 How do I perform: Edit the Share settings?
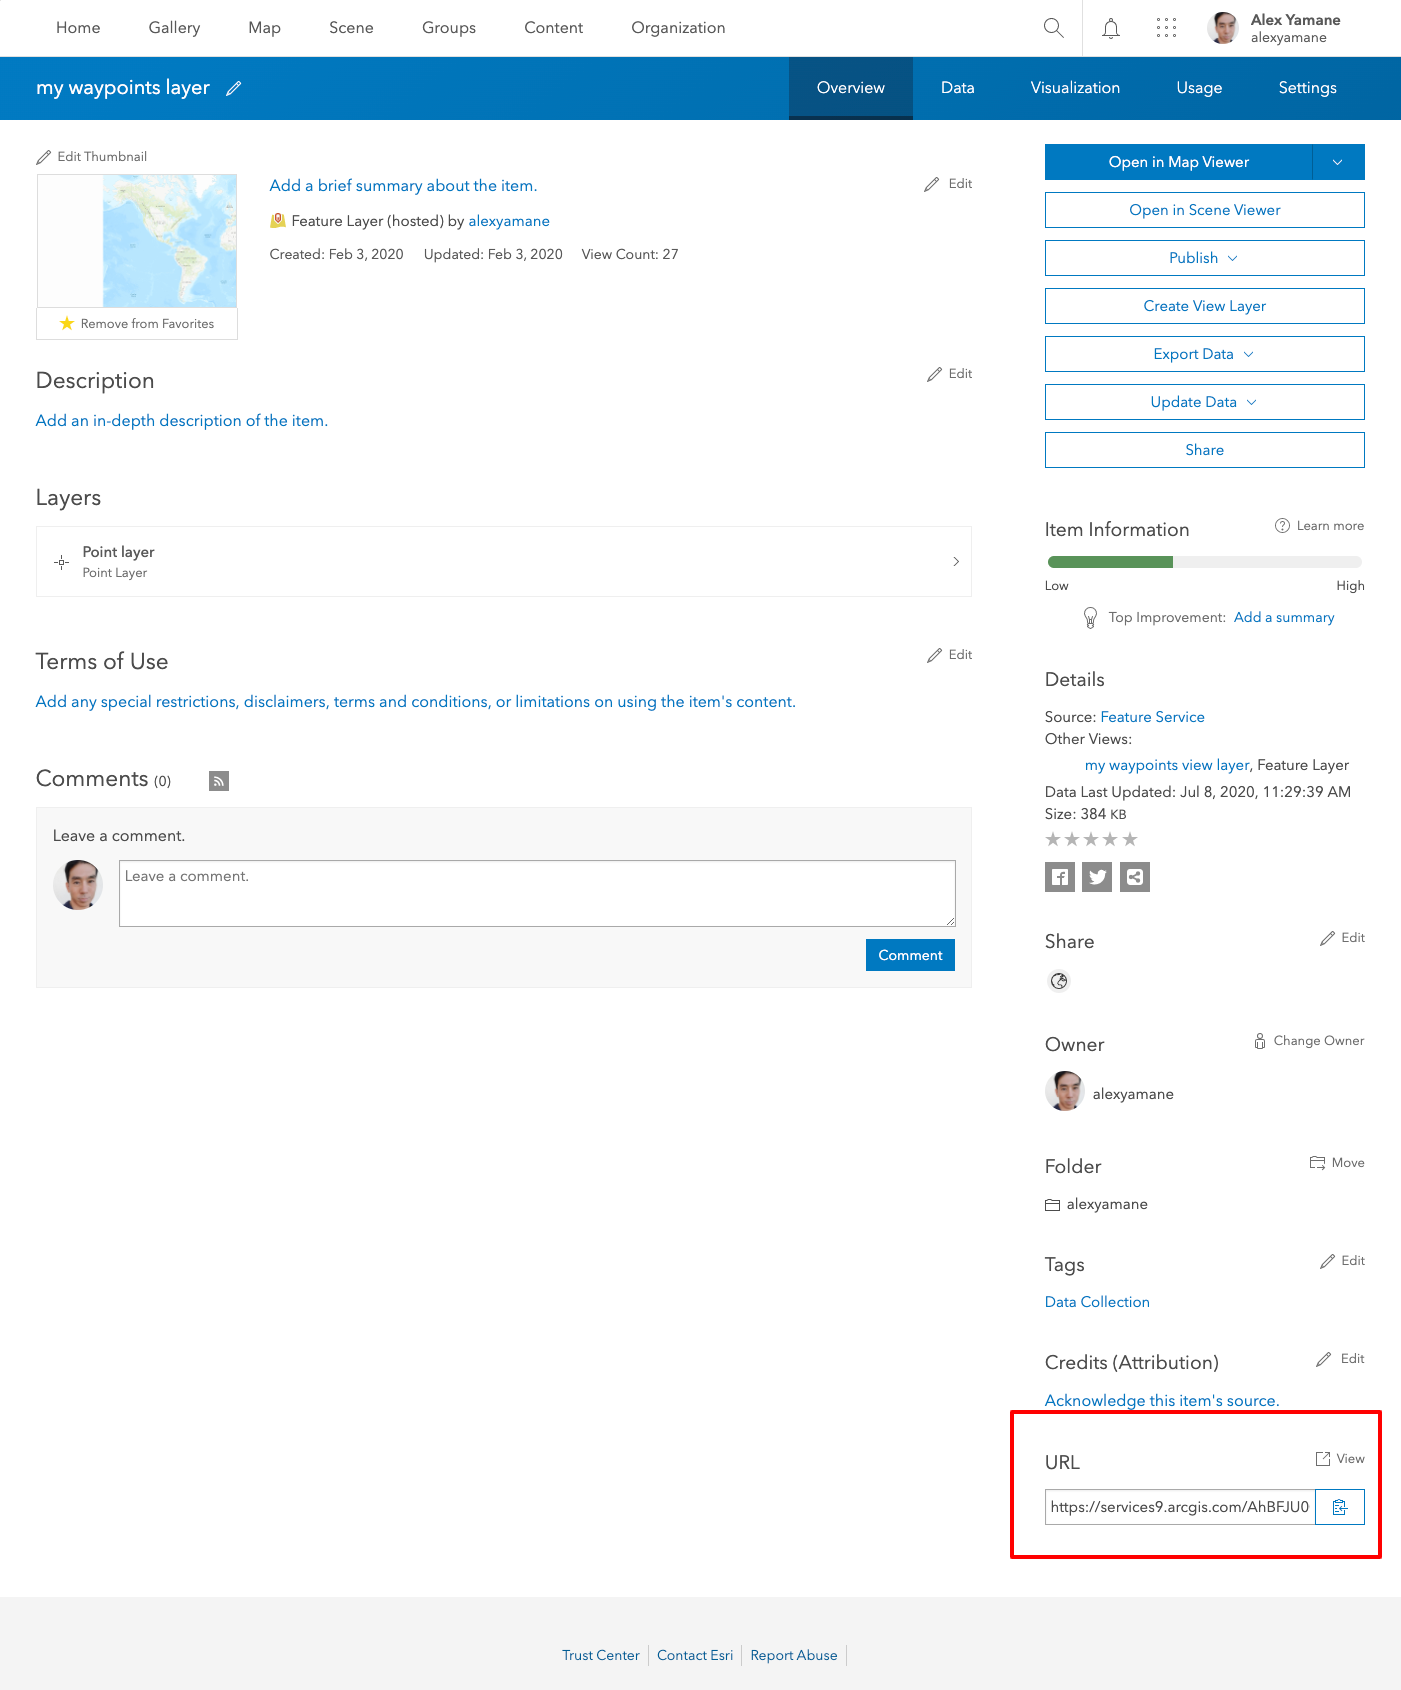(1342, 938)
